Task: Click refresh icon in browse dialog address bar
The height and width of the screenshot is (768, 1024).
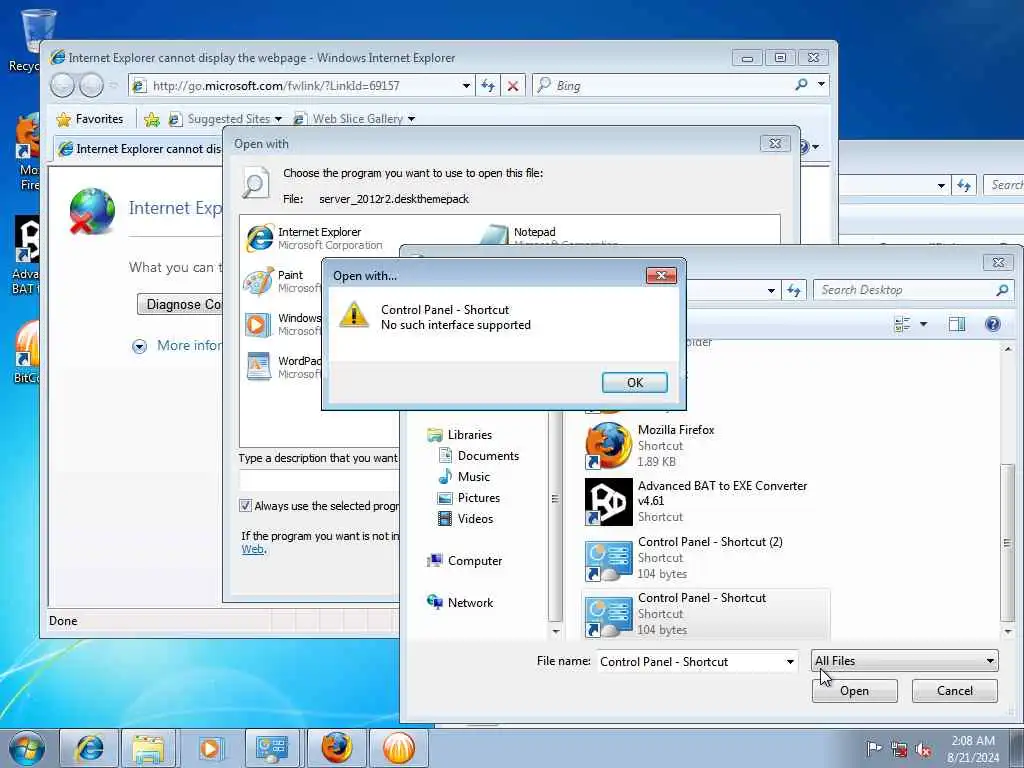Action: [793, 291]
